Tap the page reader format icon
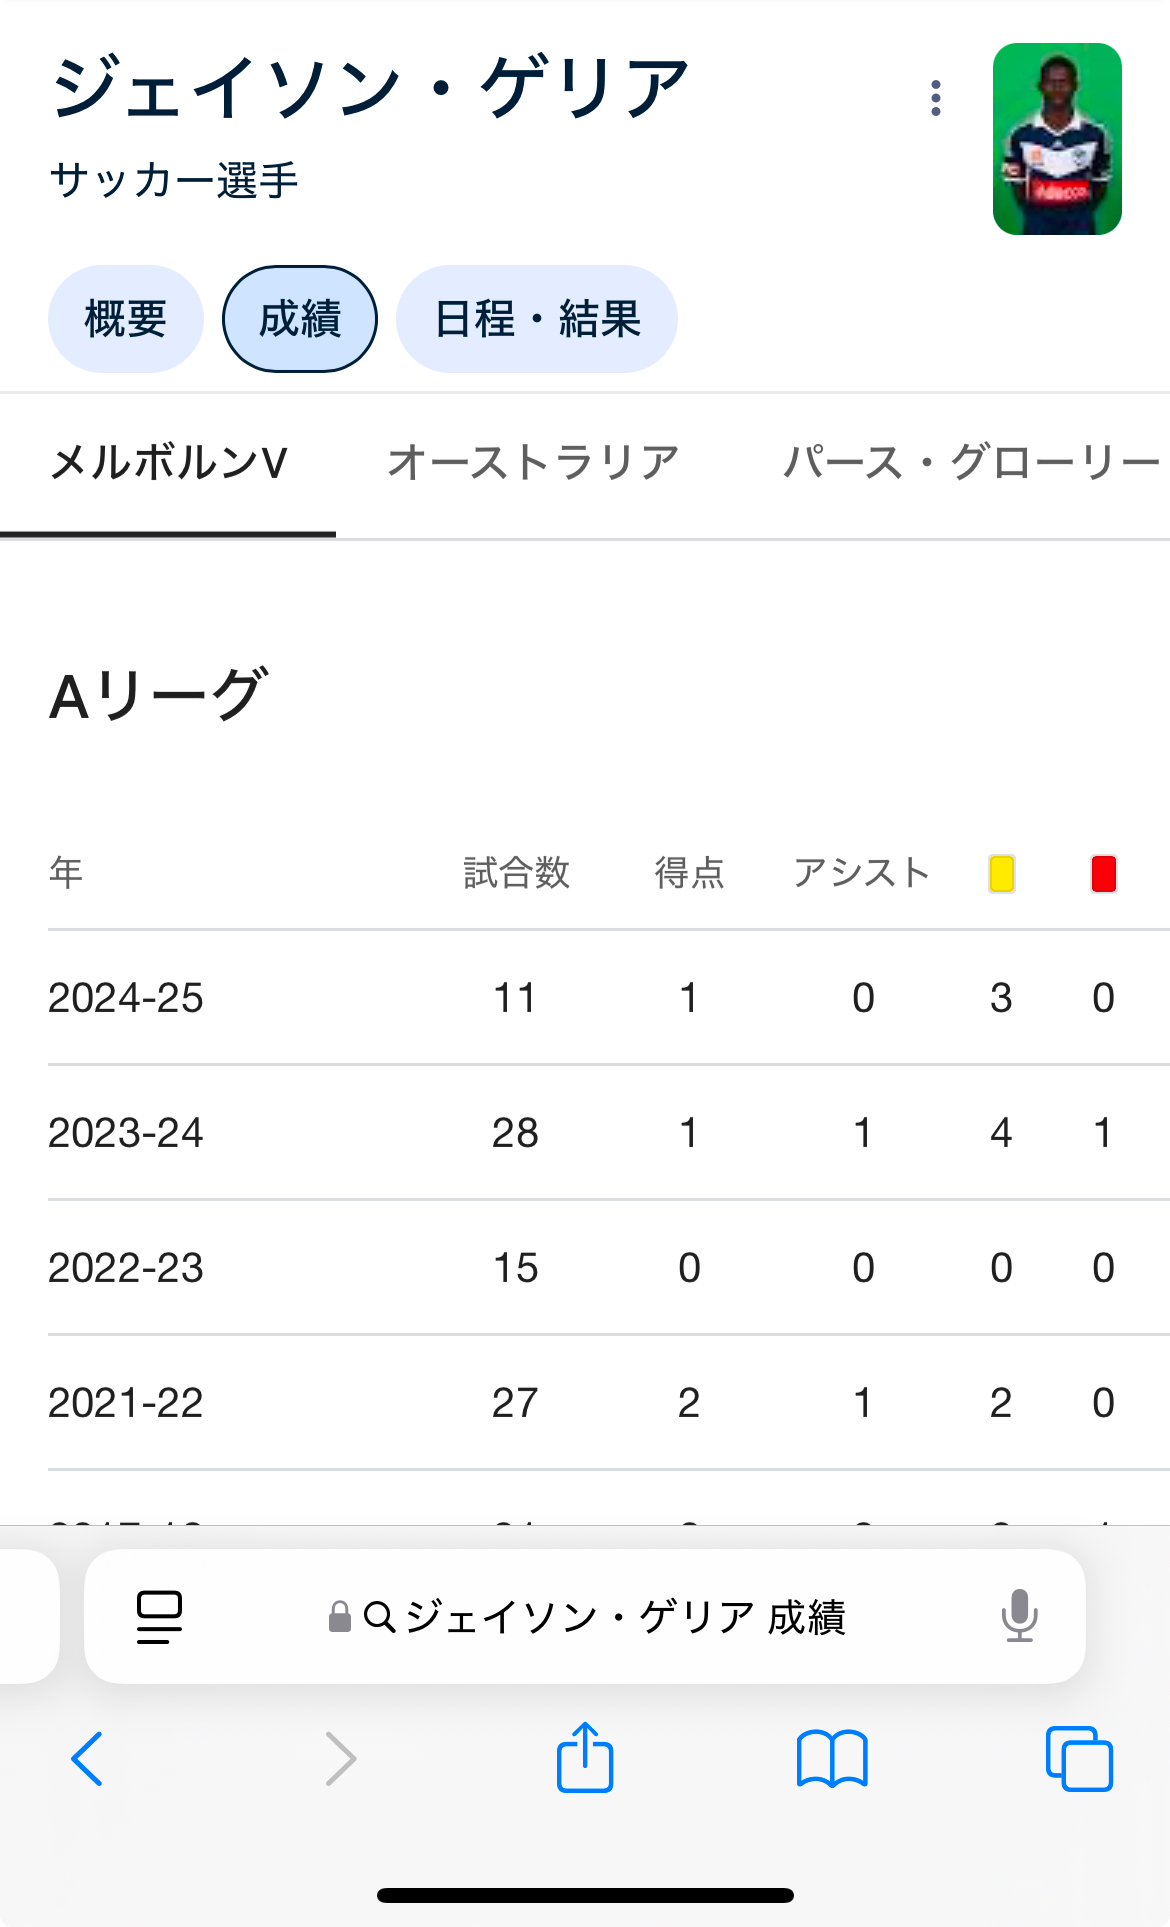This screenshot has height=1927, width=1170. [159, 1616]
